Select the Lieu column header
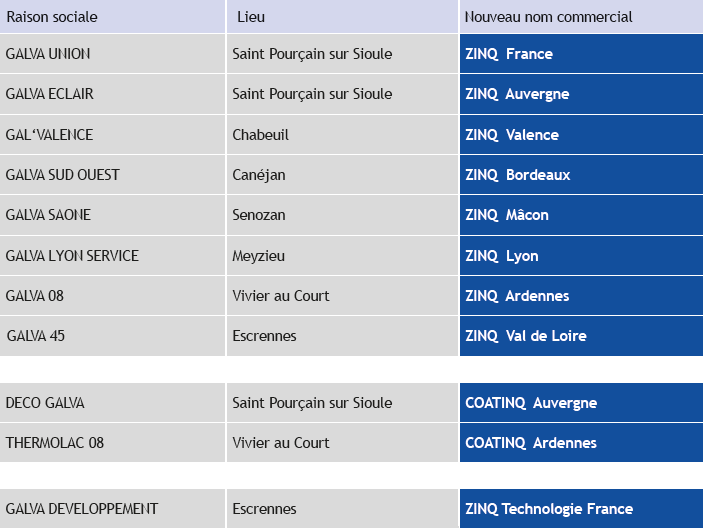 tap(342, 17)
